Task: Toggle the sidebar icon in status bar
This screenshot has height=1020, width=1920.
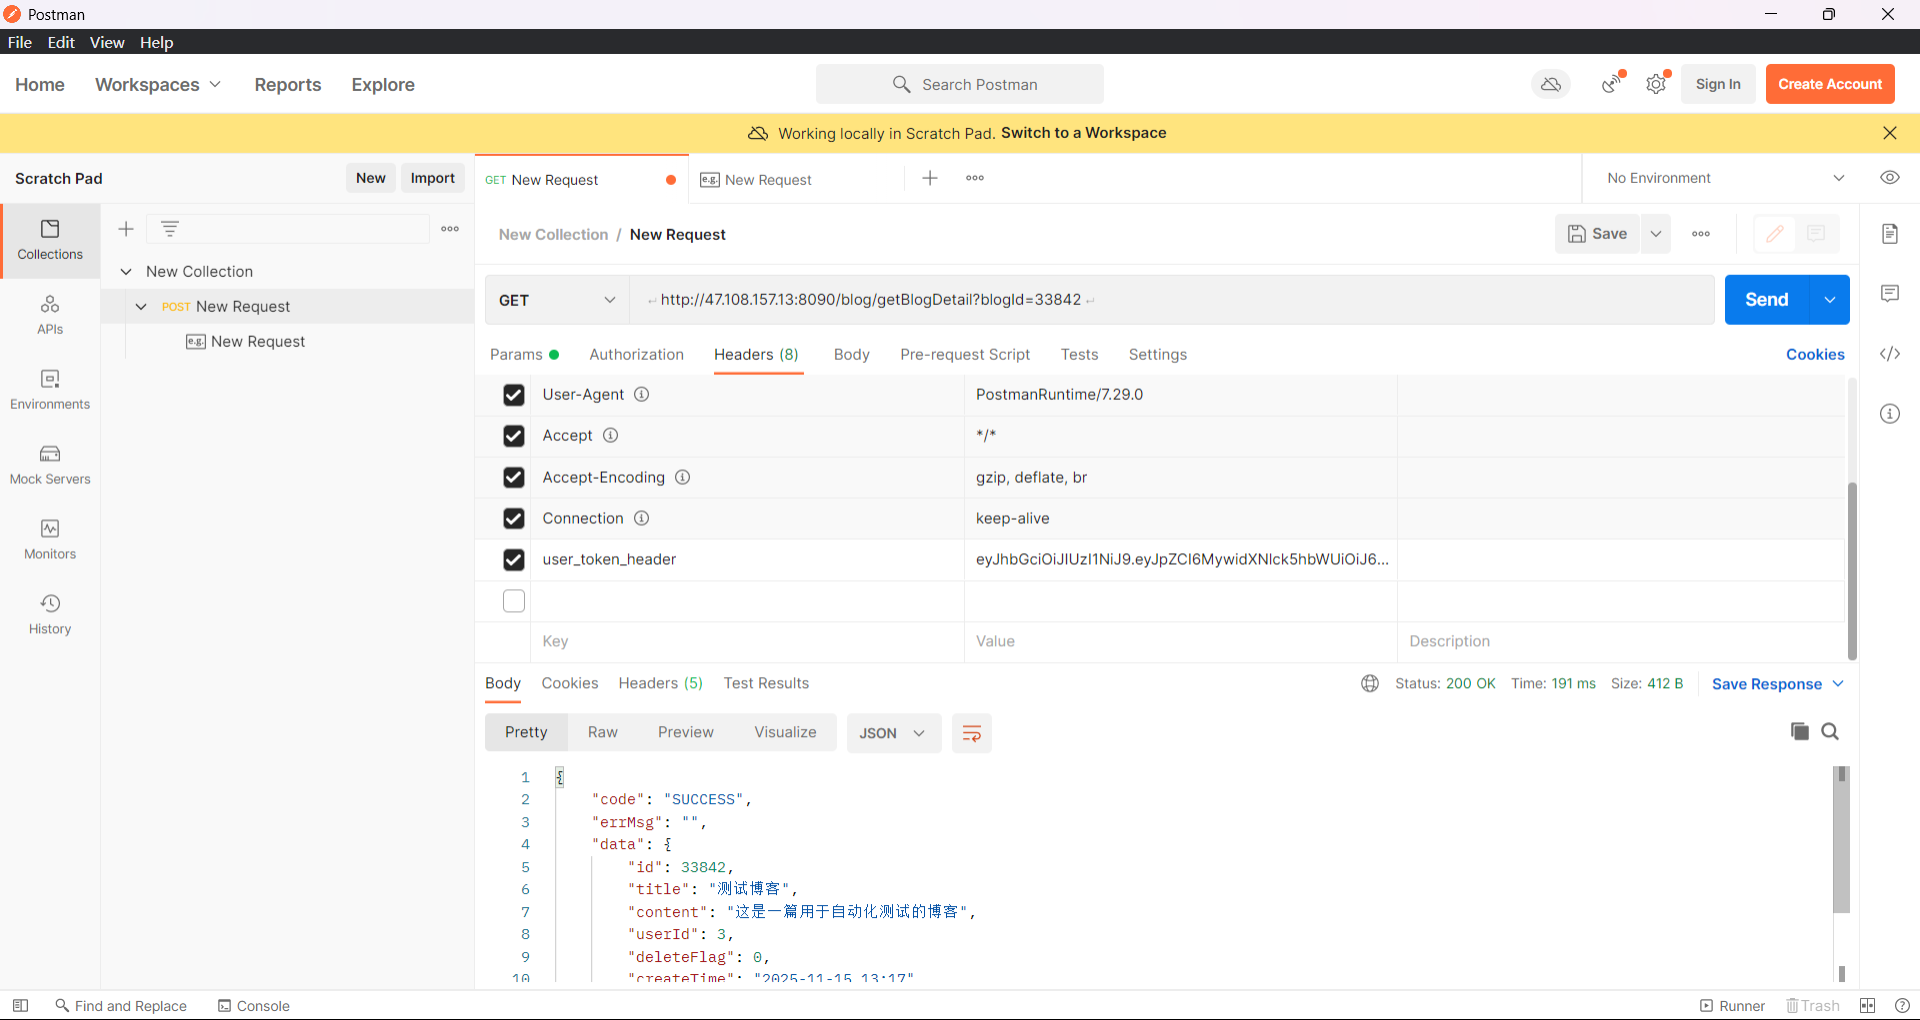Action: point(20,1006)
